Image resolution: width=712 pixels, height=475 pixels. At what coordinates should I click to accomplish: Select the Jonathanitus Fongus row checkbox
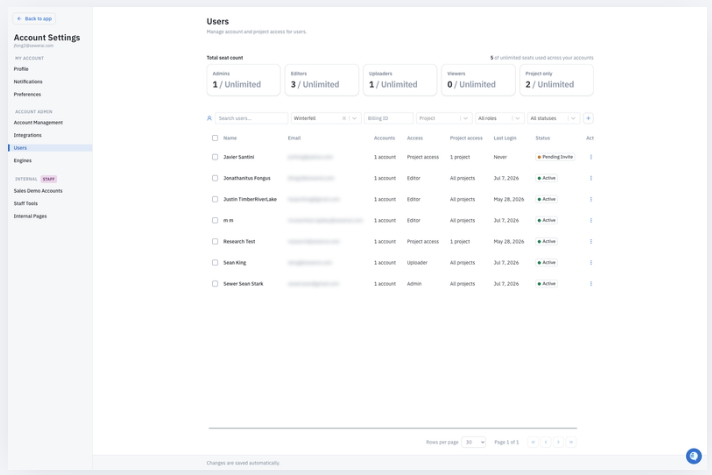pos(215,178)
